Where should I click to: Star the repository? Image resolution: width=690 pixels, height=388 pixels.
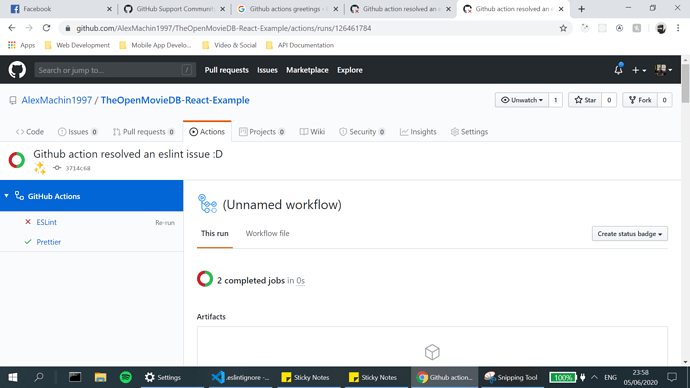point(585,100)
